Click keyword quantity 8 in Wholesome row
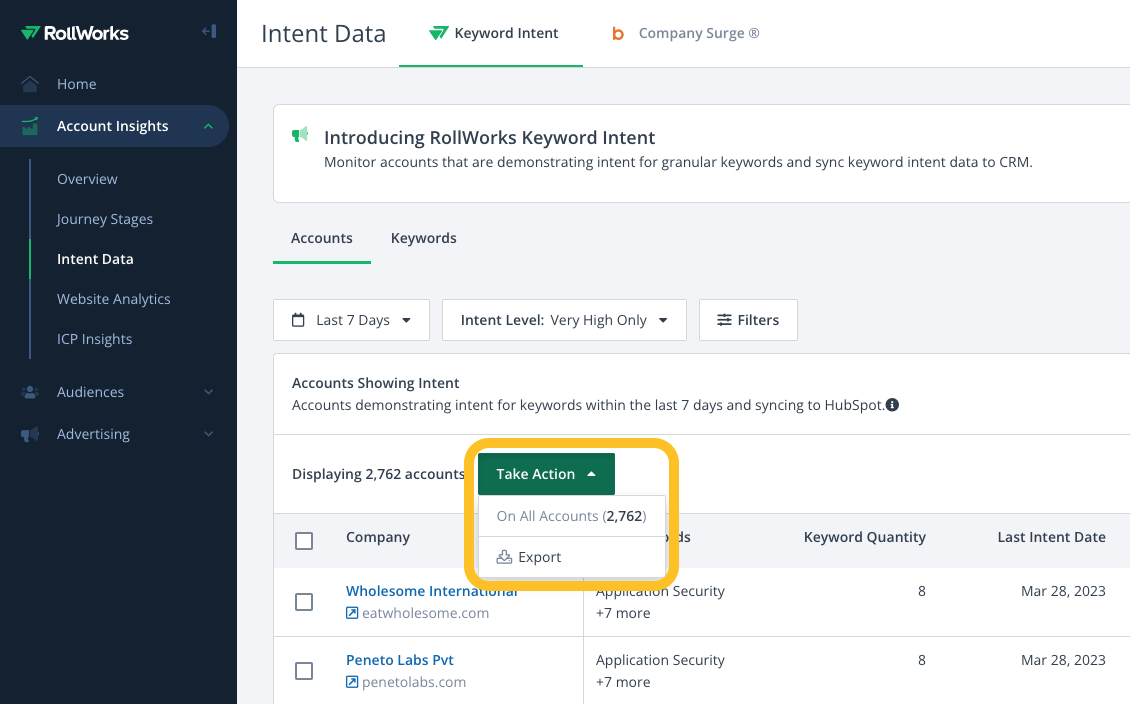Image resolution: width=1130 pixels, height=704 pixels. tap(922, 591)
